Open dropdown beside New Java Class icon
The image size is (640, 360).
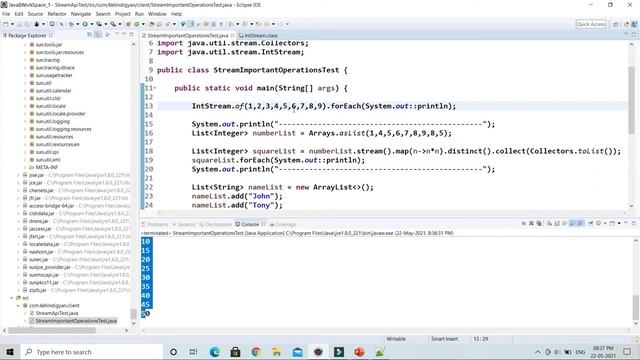(143, 24)
